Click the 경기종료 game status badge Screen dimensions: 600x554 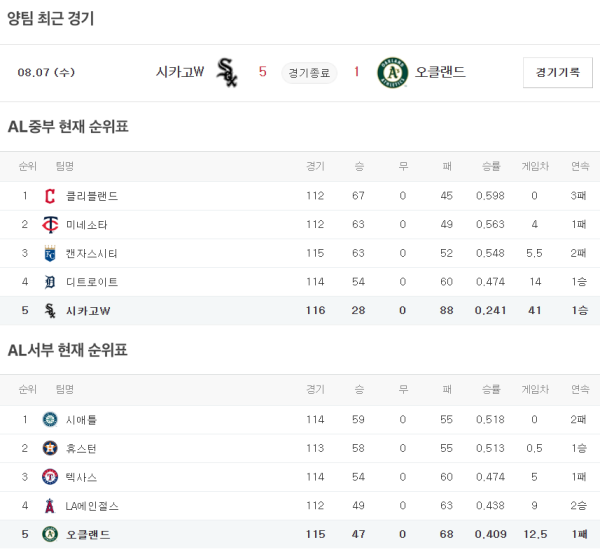(309, 72)
